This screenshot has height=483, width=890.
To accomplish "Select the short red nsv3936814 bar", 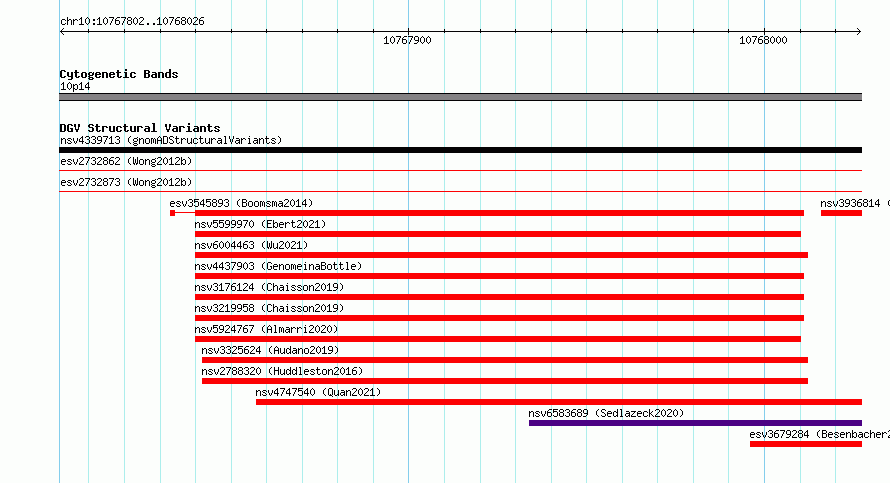I will (841, 213).
